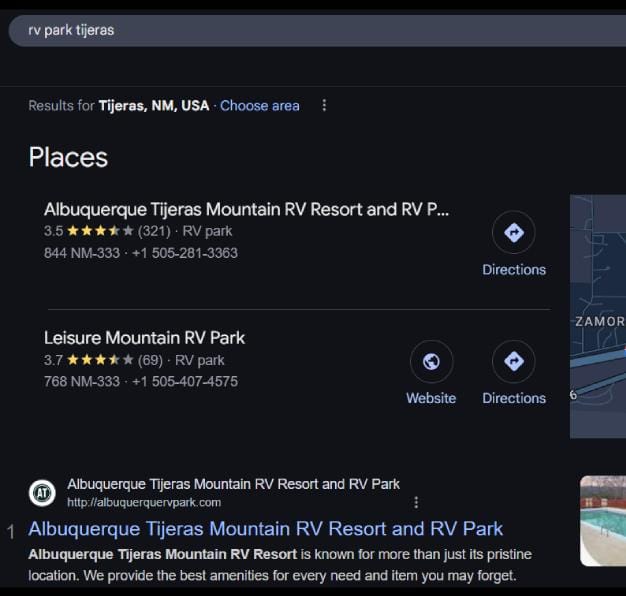Click address 768 NM-333
This screenshot has height=596, width=626.
pos(82,382)
